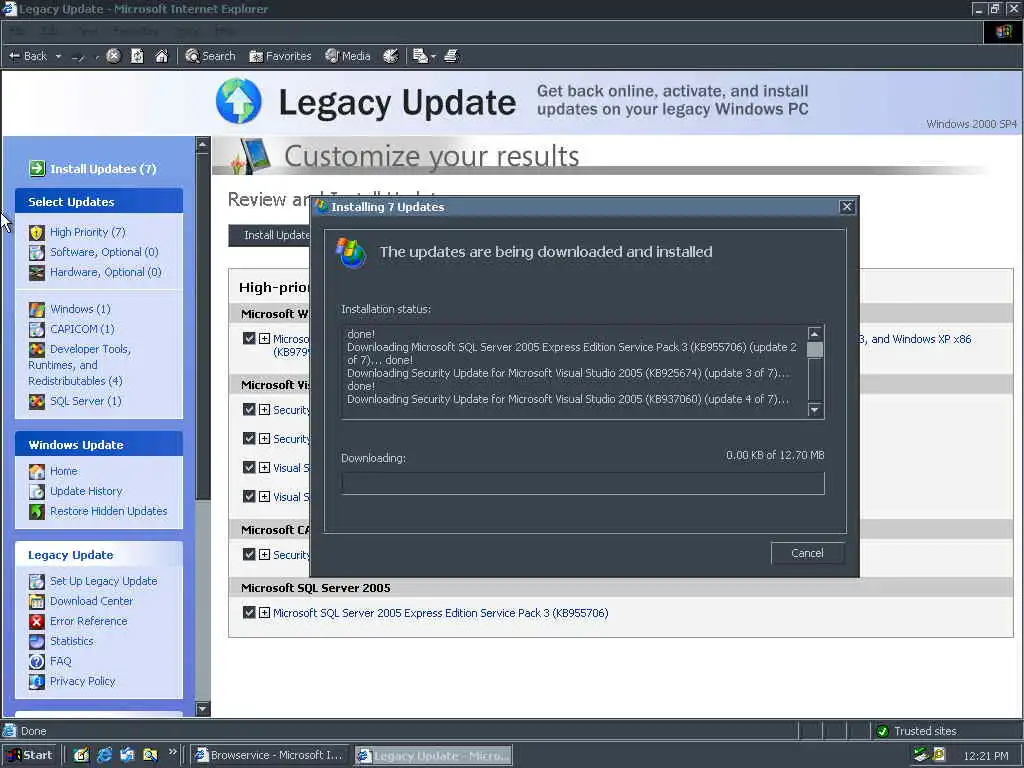This screenshot has height=768, width=1024.
Task: Open the History toolbar icon
Action: click(x=391, y=56)
